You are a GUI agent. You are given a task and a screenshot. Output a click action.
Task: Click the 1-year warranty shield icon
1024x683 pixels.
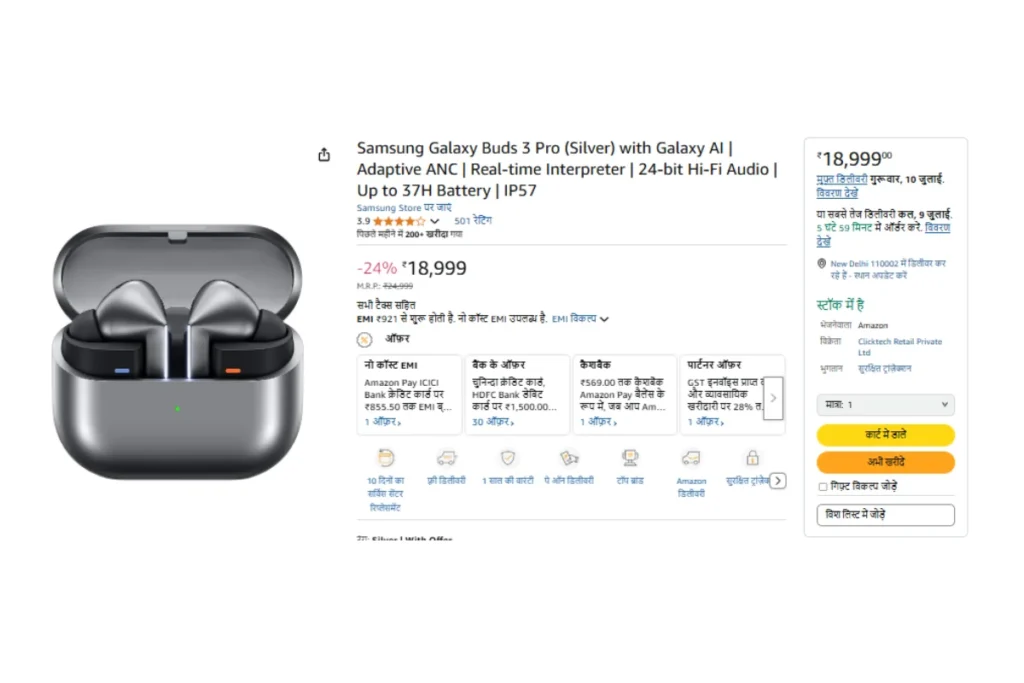(x=508, y=458)
